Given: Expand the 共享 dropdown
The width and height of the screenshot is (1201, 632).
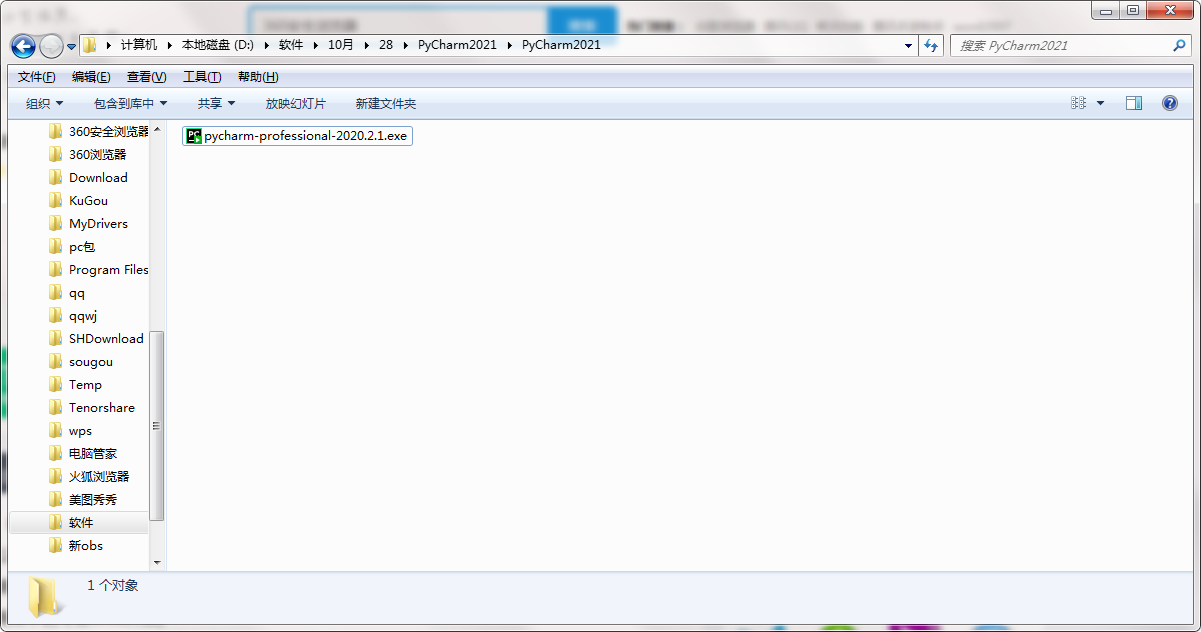Looking at the screenshot, I should 216,103.
